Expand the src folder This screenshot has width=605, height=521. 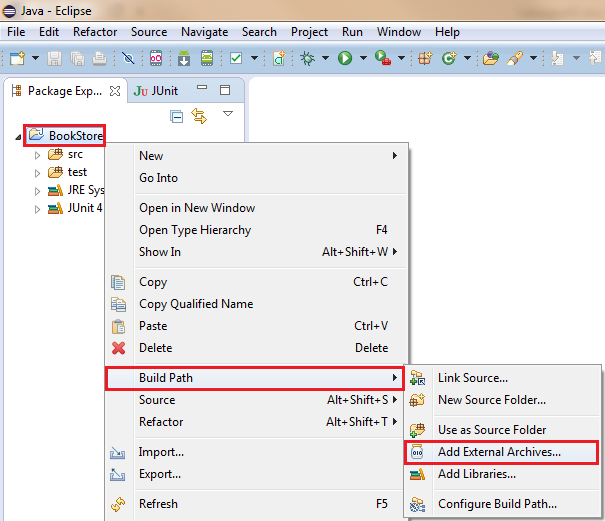point(37,155)
